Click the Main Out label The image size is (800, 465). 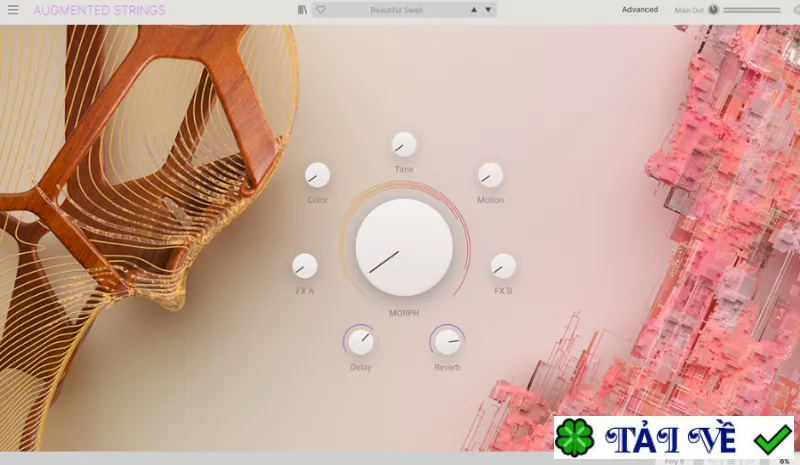[x=689, y=10]
